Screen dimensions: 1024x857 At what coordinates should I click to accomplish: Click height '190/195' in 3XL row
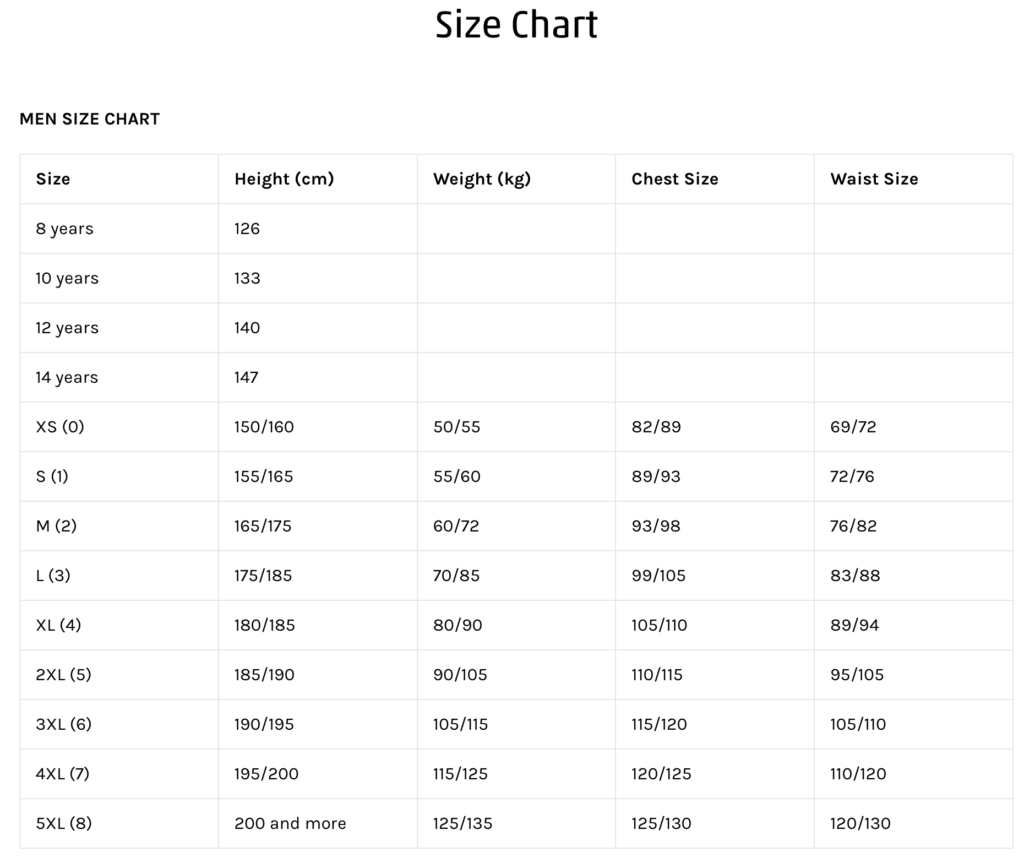point(264,725)
